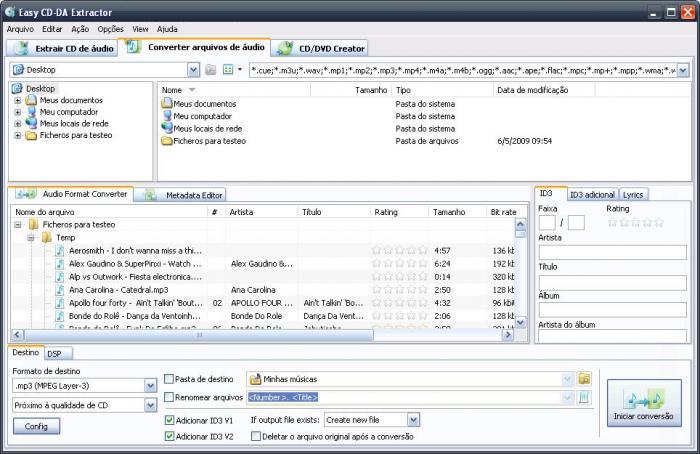Viewport: 700px width, 454px height.
Task: Select Converter arquivos de áudio tab
Action: [x=195, y=47]
